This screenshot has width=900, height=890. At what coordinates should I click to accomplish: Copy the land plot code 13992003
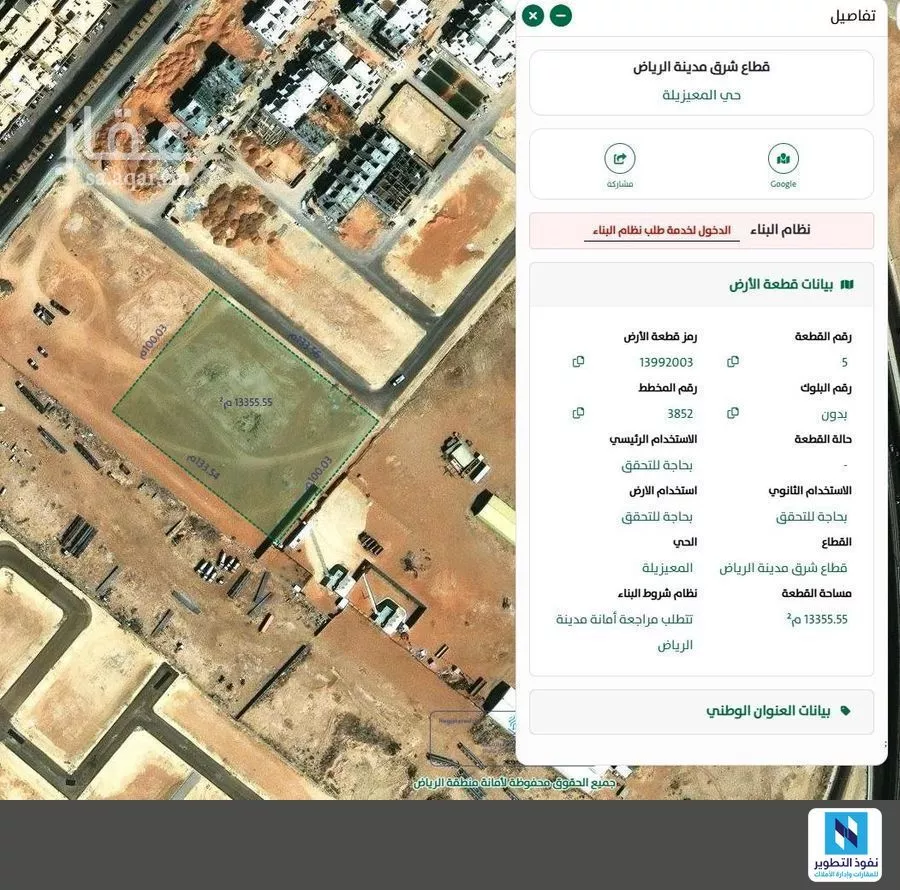coord(578,361)
